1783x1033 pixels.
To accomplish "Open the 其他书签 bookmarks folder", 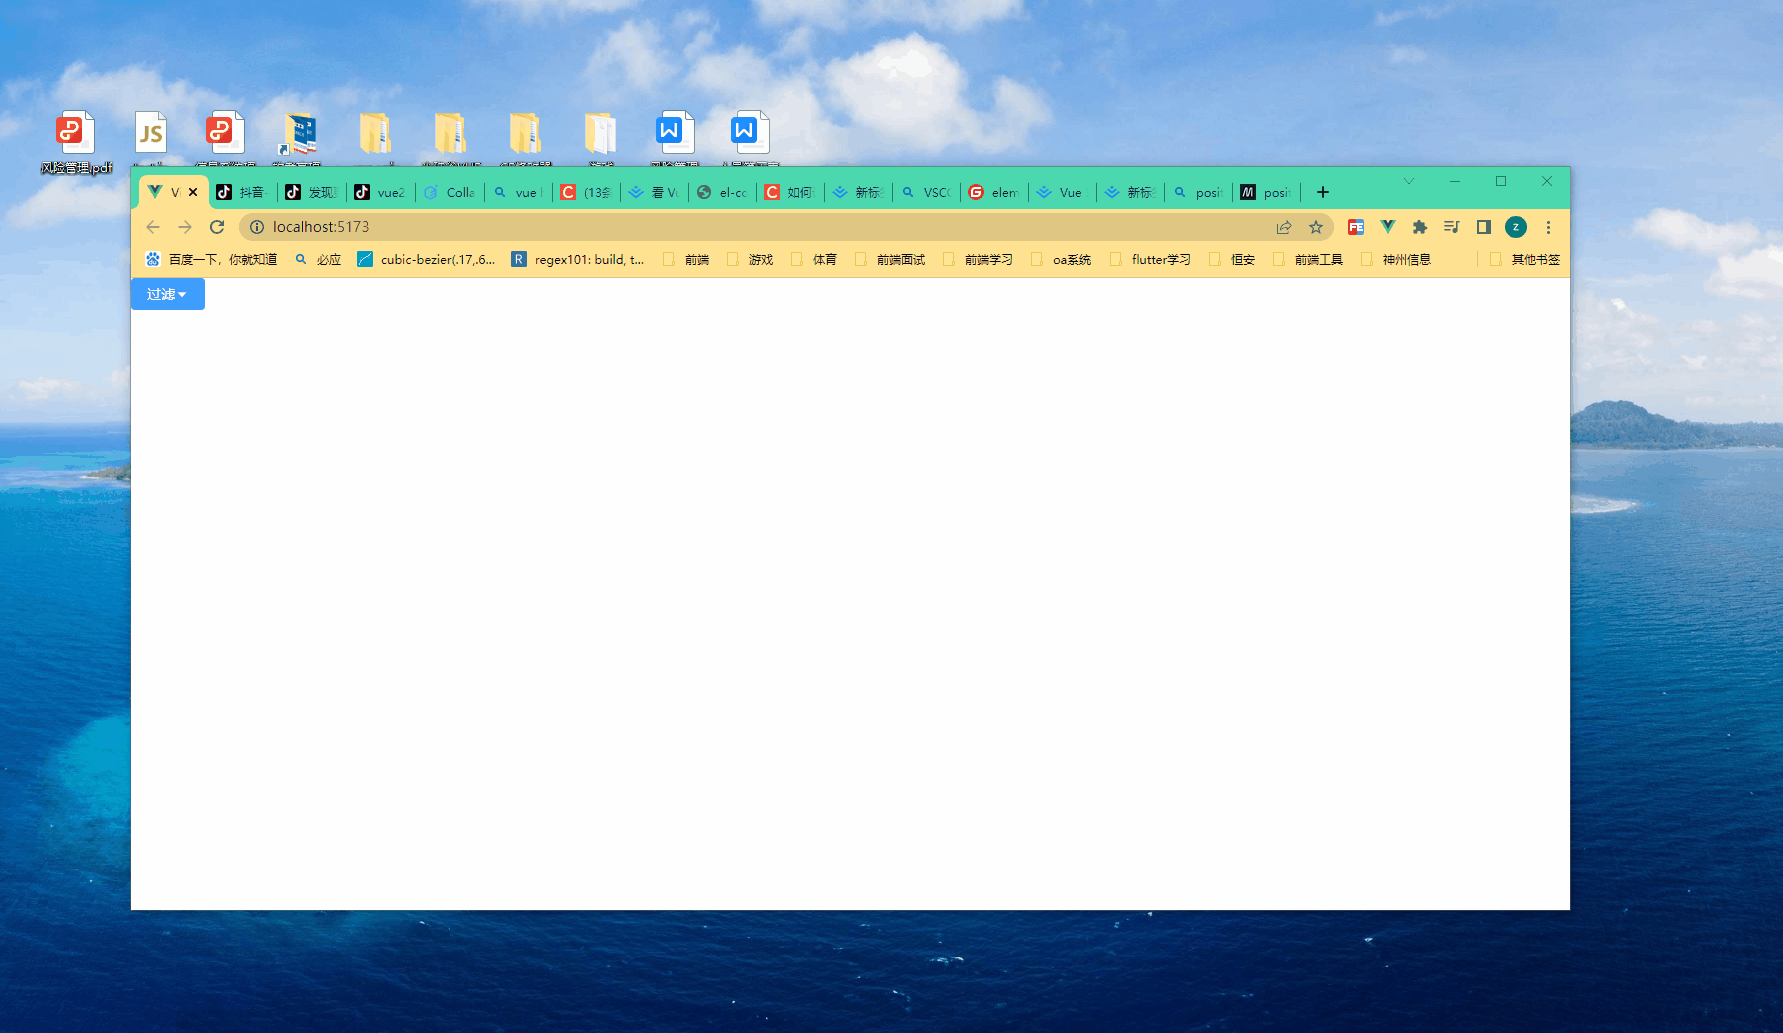I will coord(1525,259).
